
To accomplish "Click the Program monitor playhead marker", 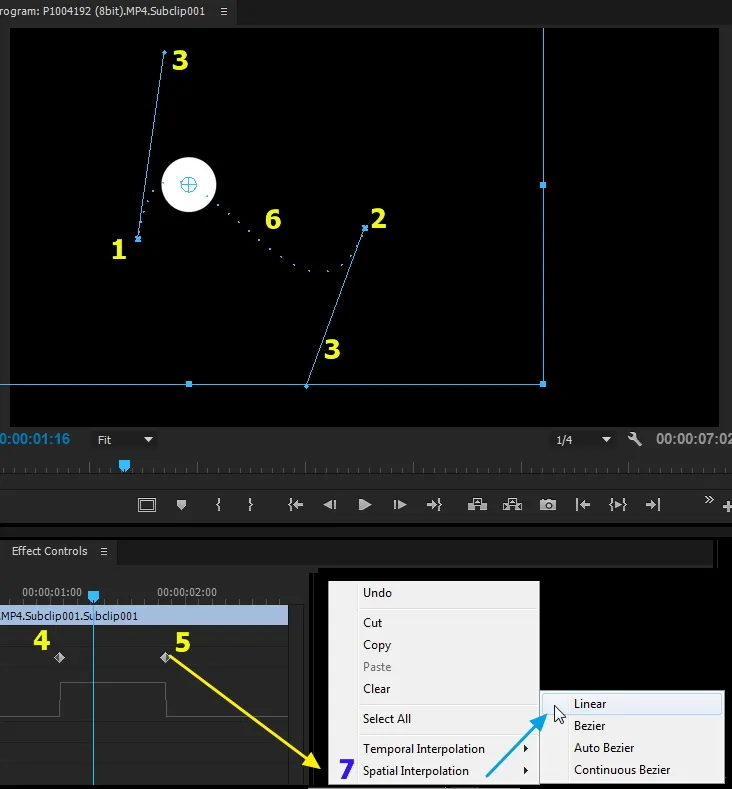I will (124, 465).
